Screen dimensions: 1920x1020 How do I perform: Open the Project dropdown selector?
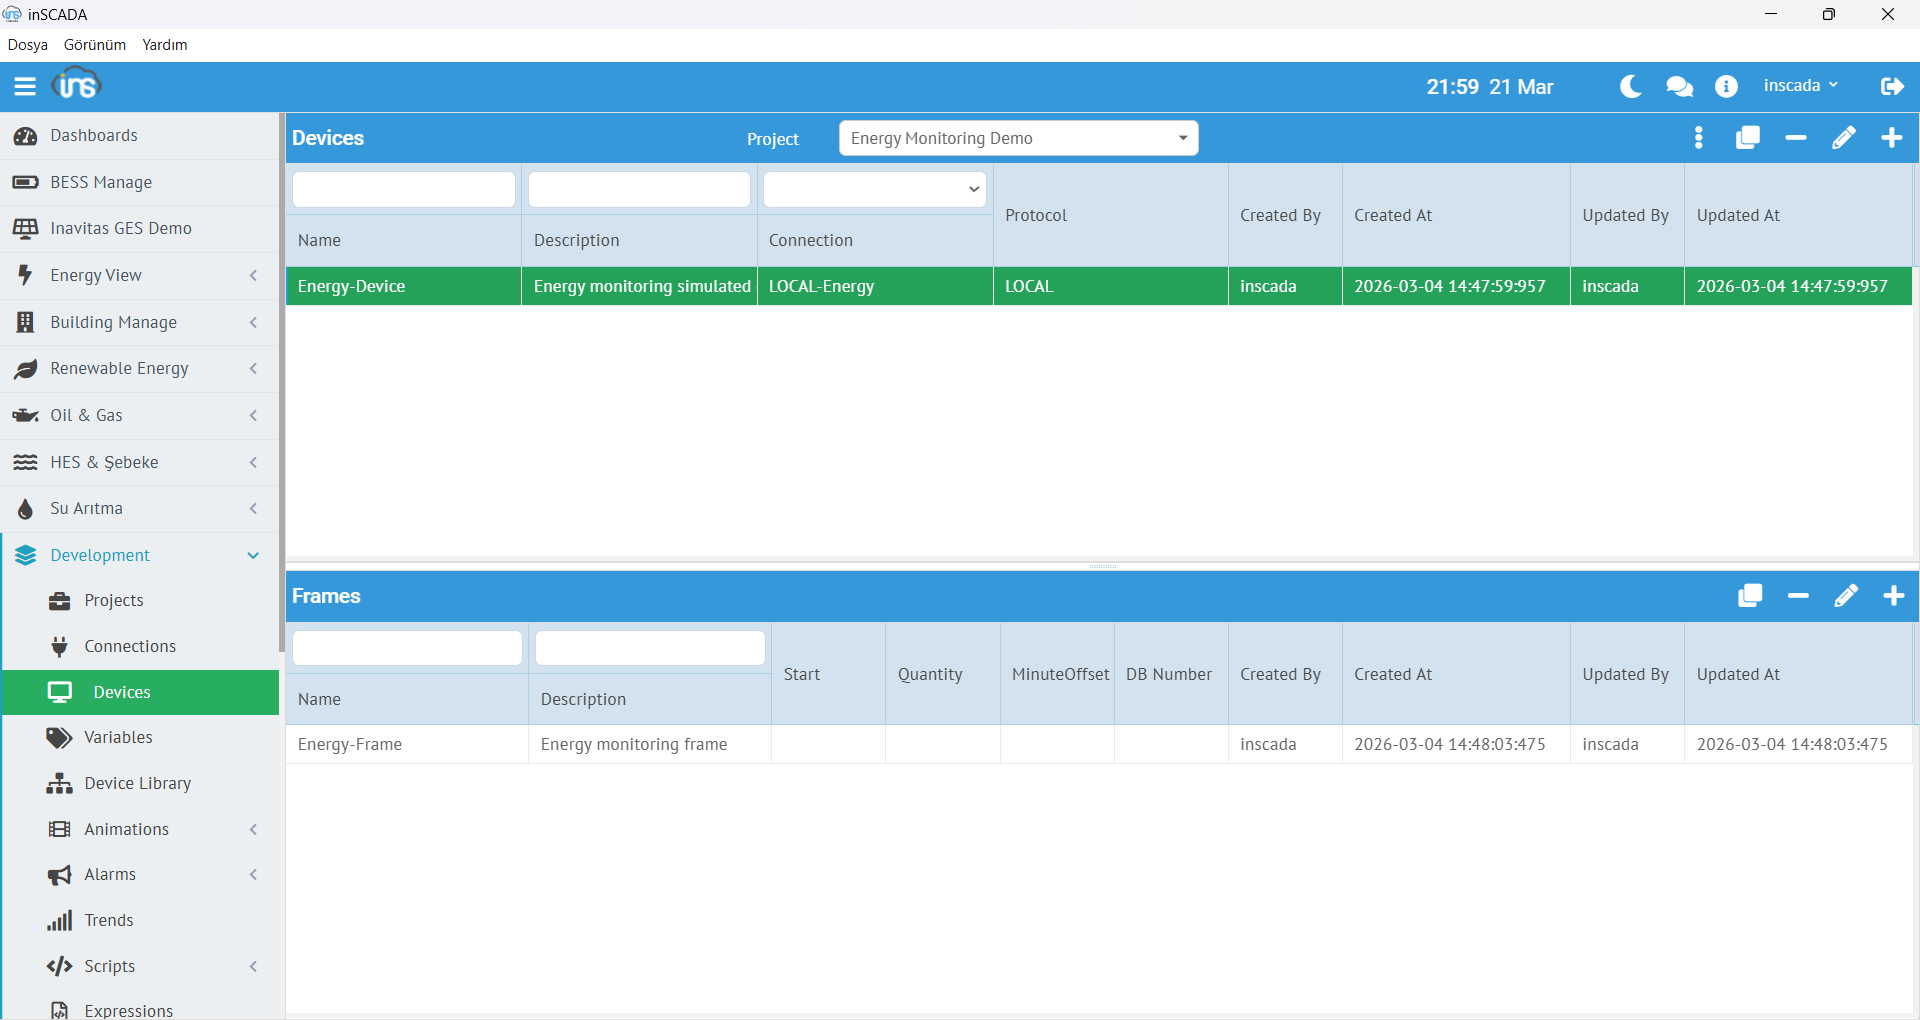pos(1018,138)
